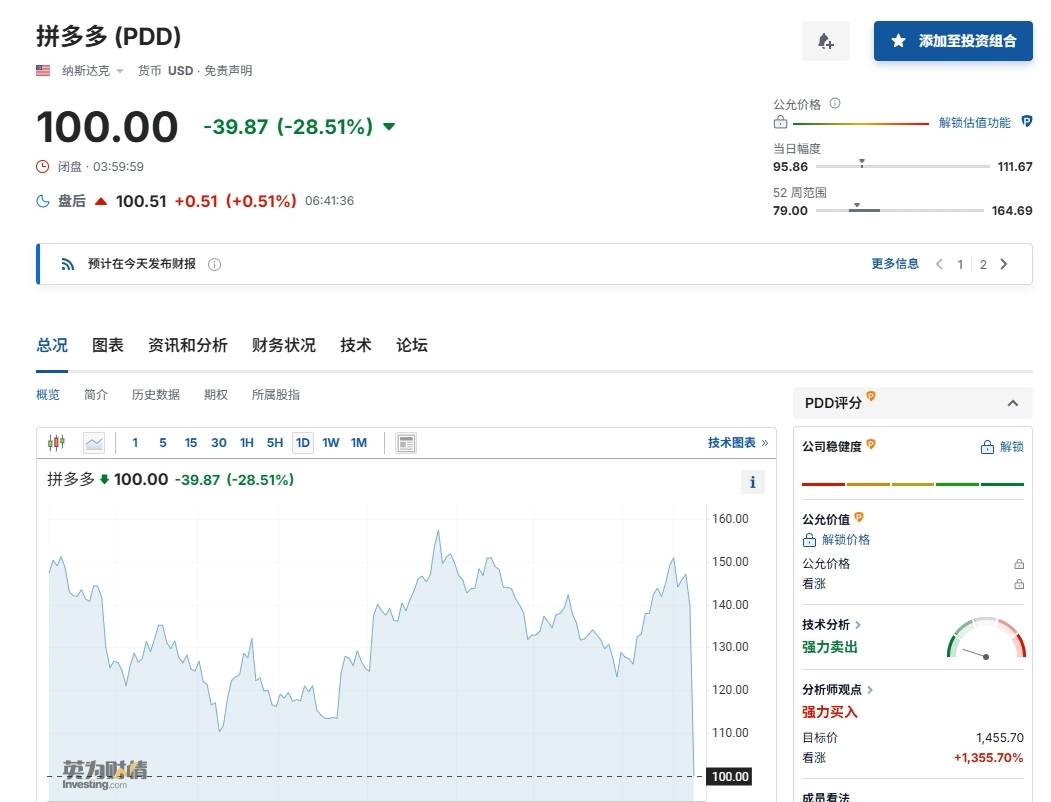
Task: Open the 更多信息 link
Action: [x=895, y=264]
